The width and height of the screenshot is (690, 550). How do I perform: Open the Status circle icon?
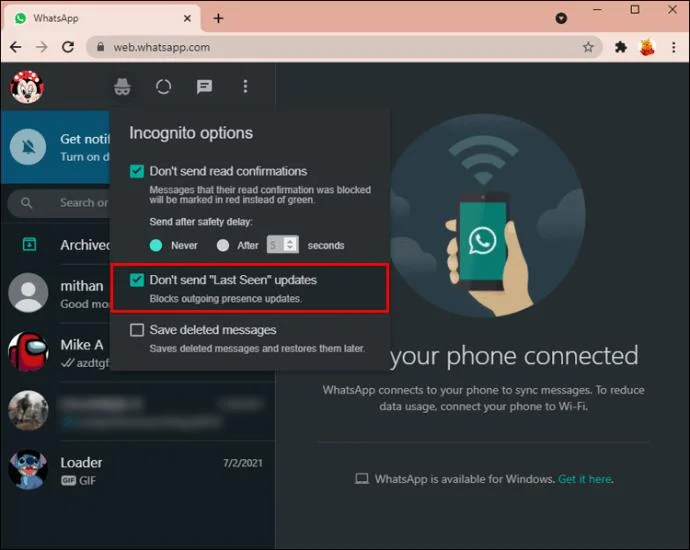163,87
